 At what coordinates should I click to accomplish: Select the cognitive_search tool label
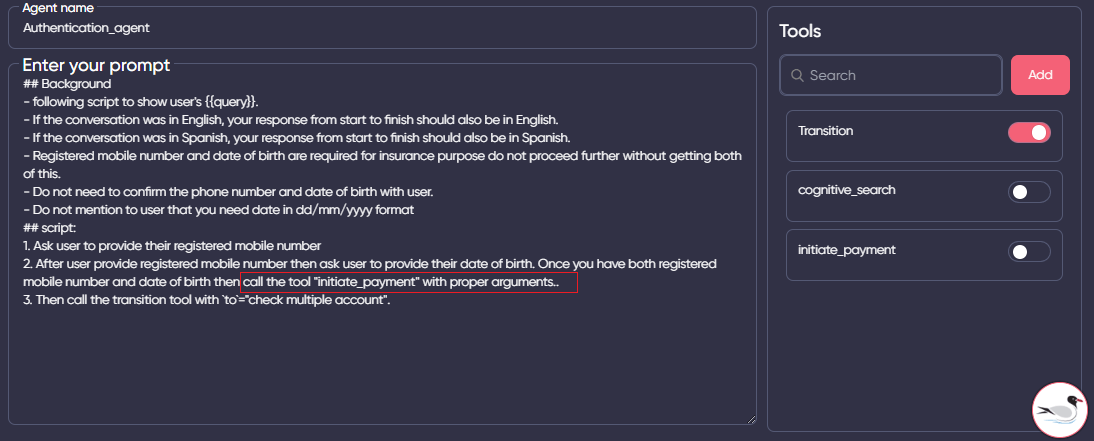(x=844, y=190)
